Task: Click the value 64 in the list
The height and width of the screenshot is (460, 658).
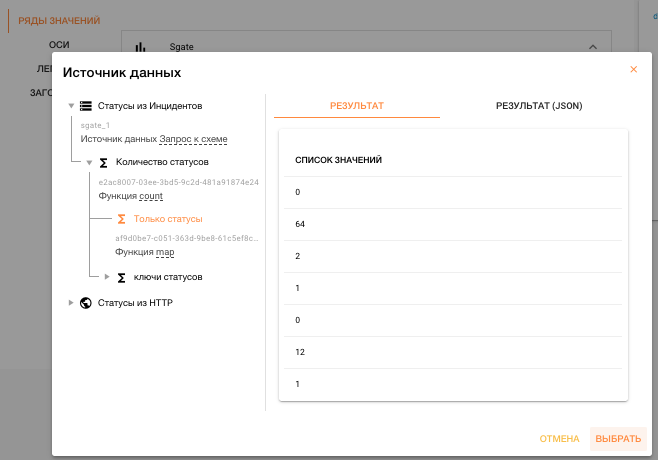Action: pyautogui.click(x=300, y=224)
